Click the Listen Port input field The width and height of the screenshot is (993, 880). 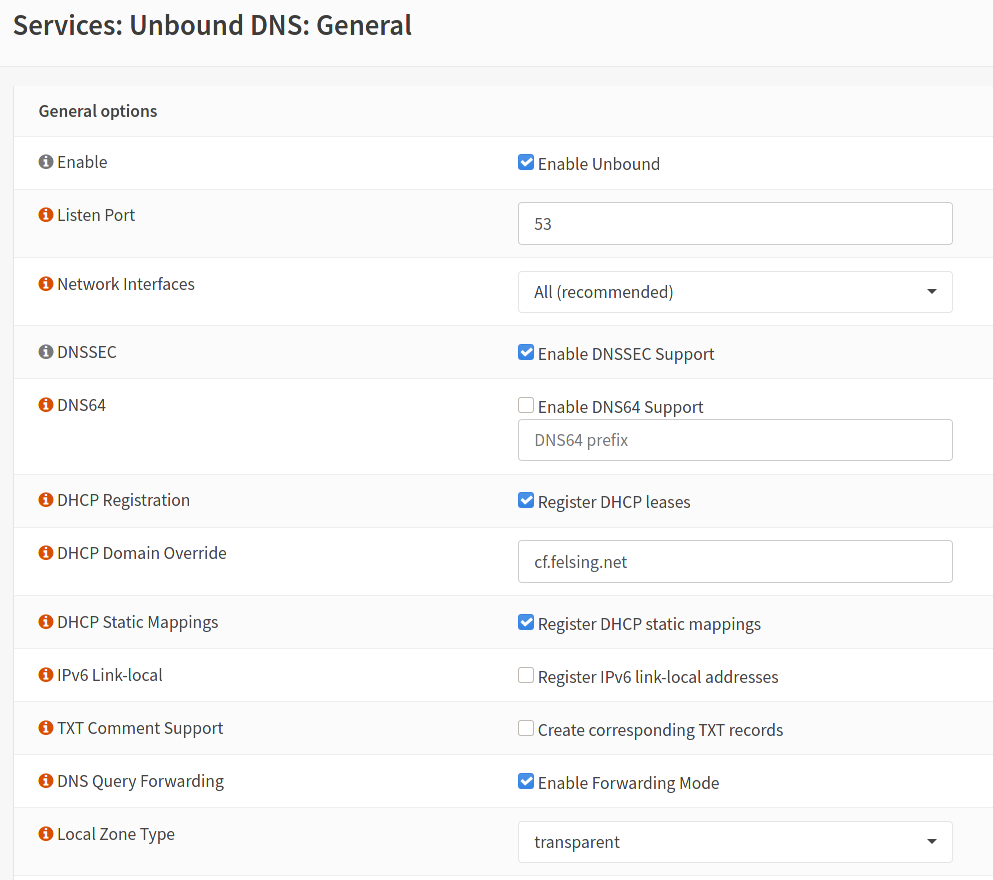pos(735,223)
